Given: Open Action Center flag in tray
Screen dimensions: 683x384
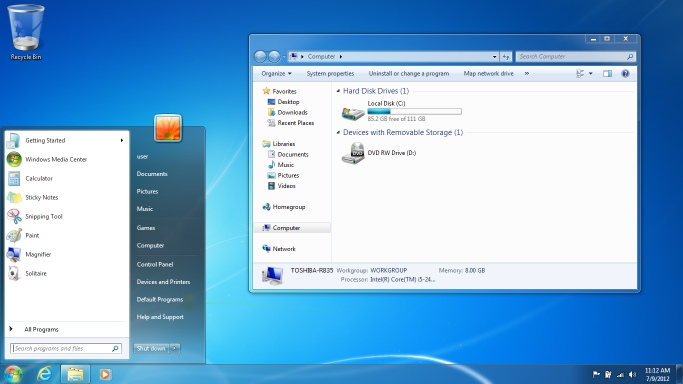Looking at the screenshot, I should [x=596, y=374].
